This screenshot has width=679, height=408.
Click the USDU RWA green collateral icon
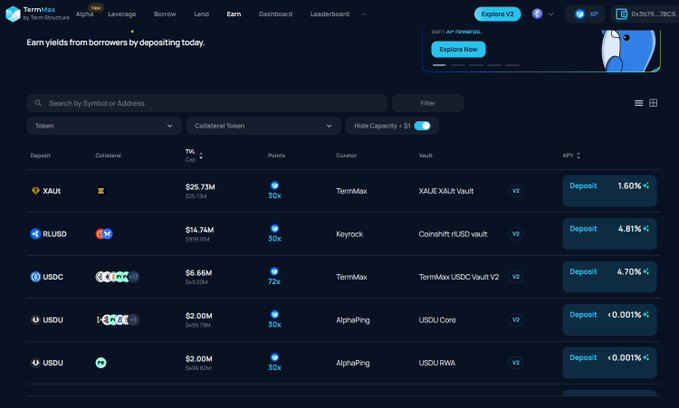[101, 363]
